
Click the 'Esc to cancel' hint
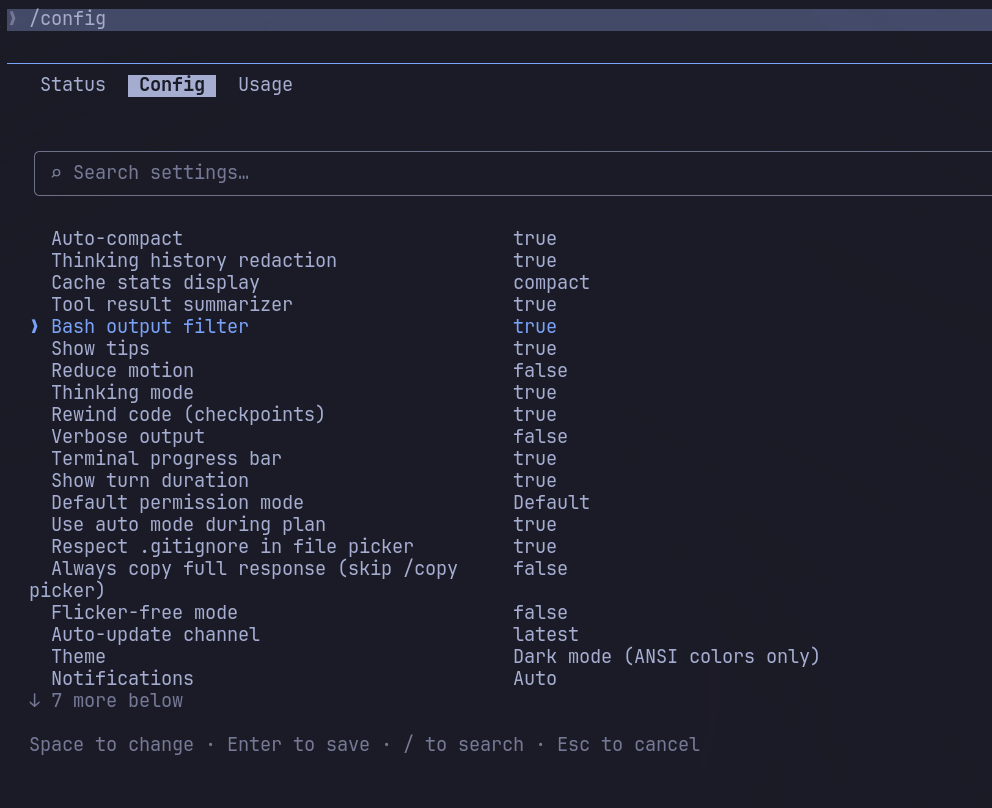coord(628,745)
